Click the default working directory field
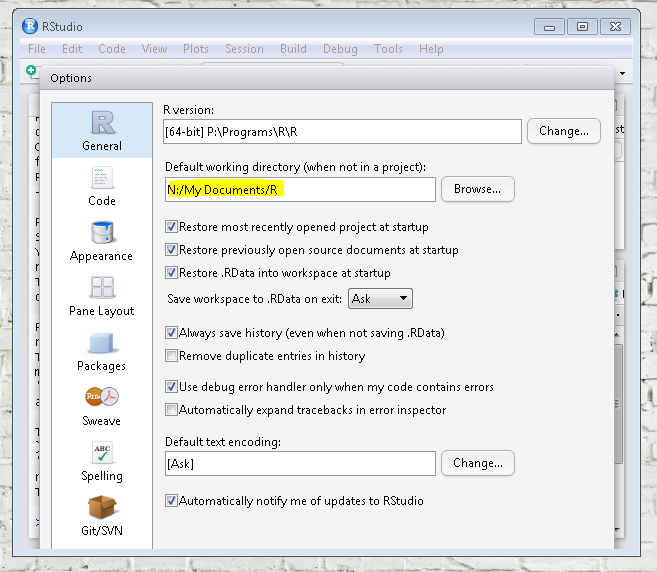This screenshot has width=657, height=572. pyautogui.click(x=300, y=189)
